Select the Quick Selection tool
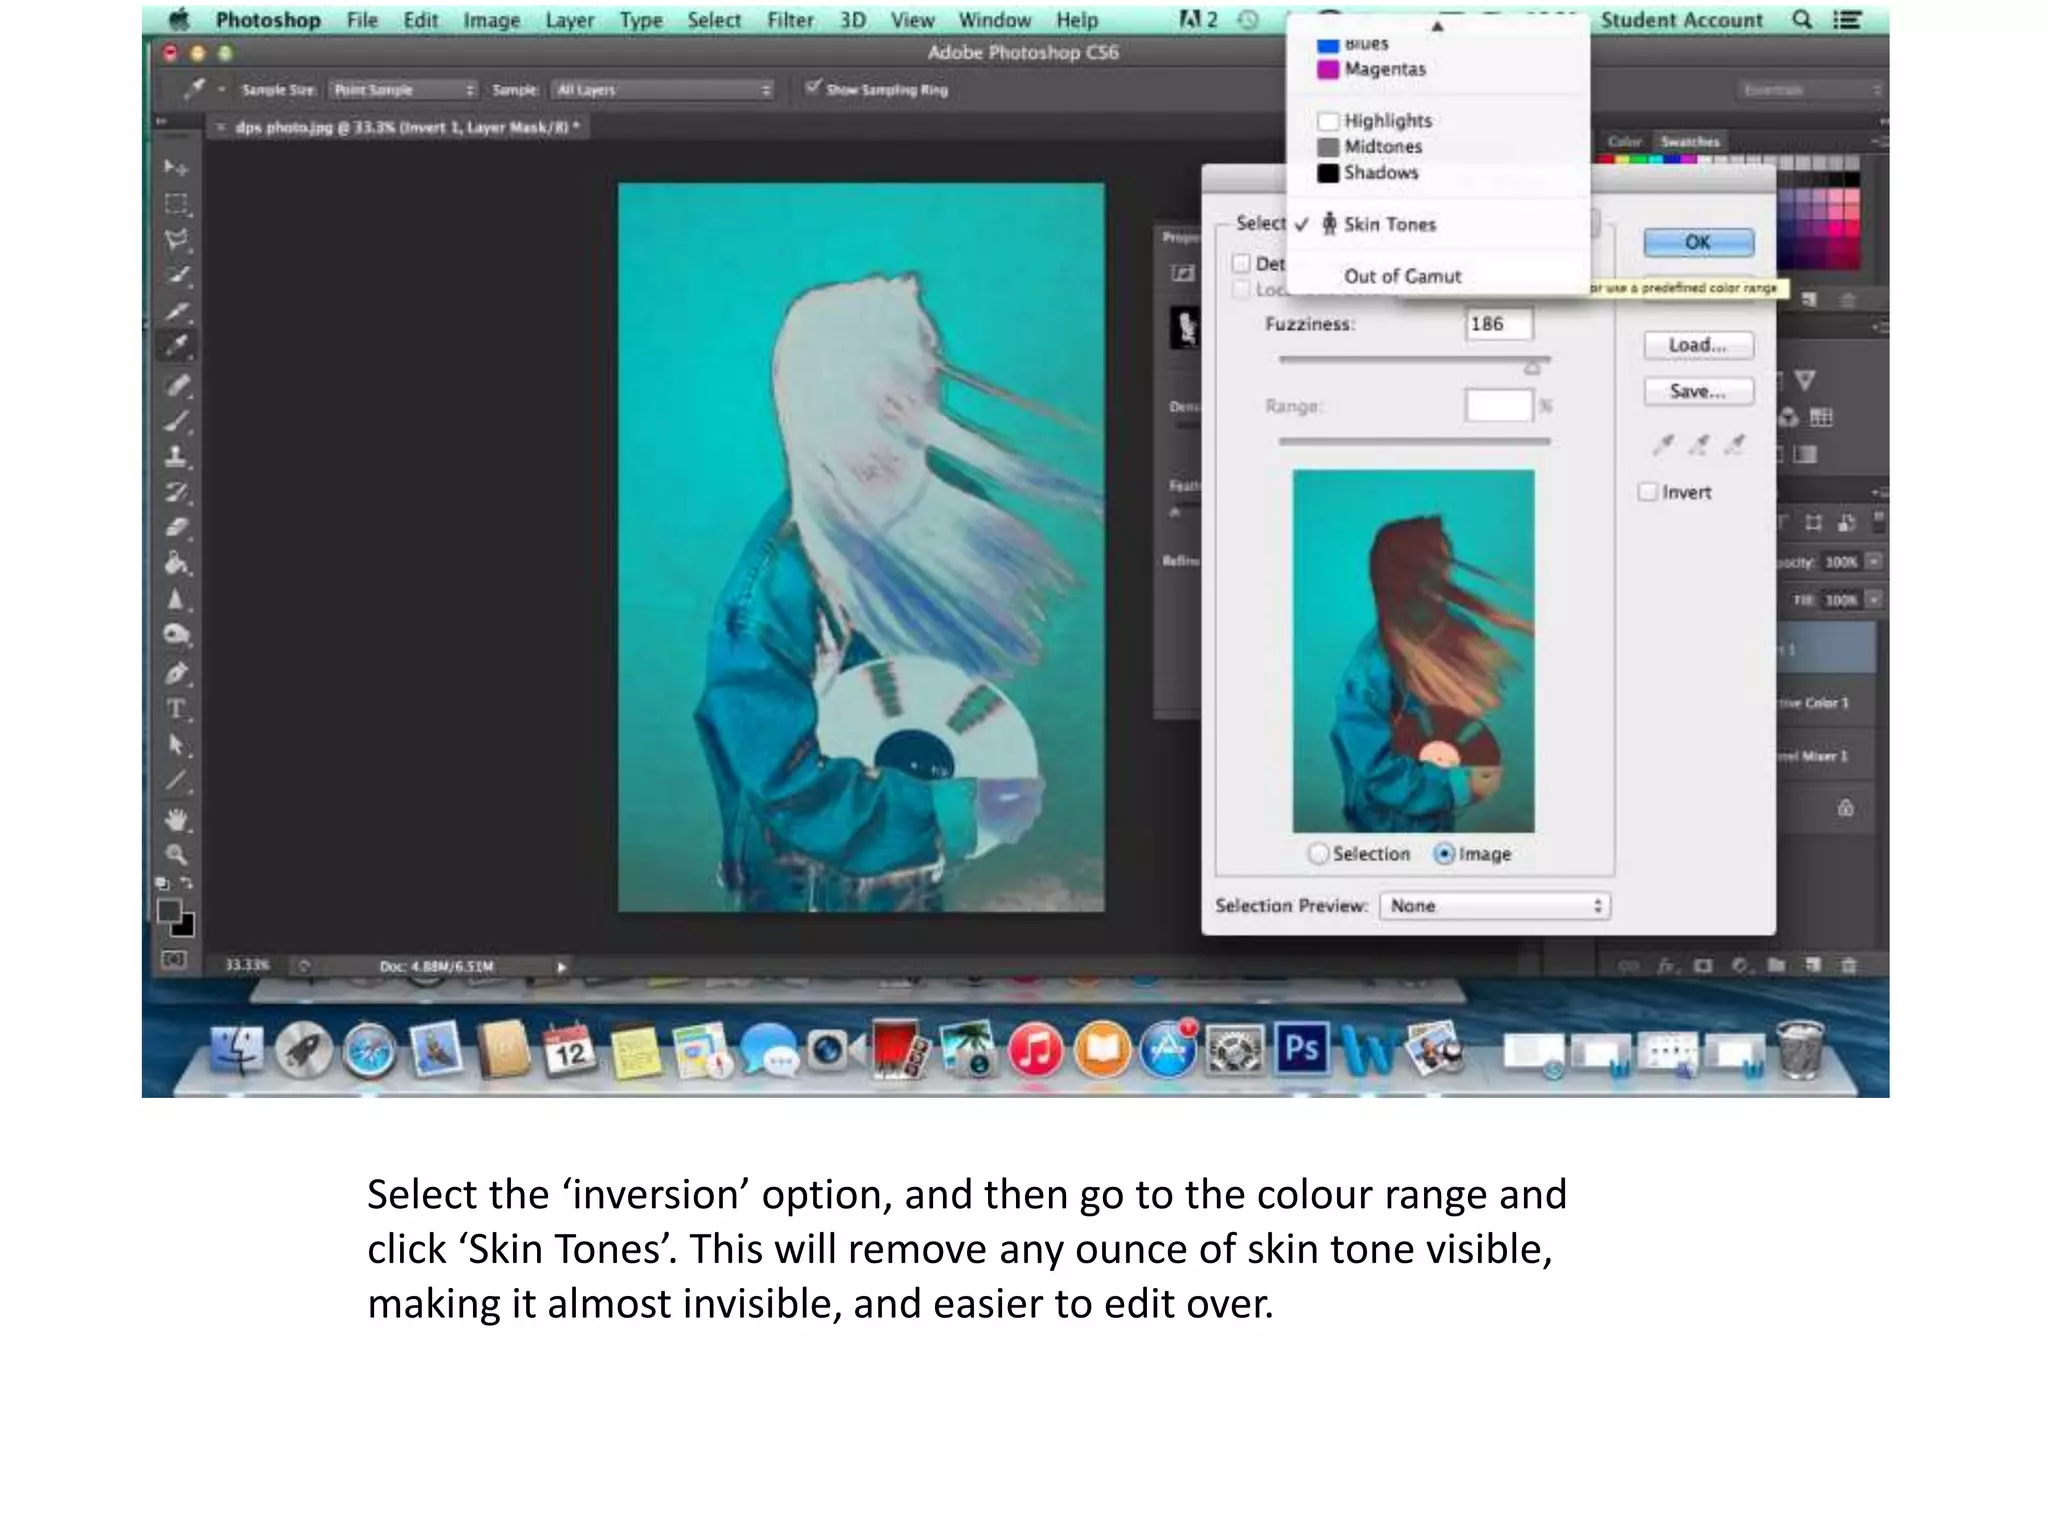Screen dimensions: 2048x1536 (176, 275)
